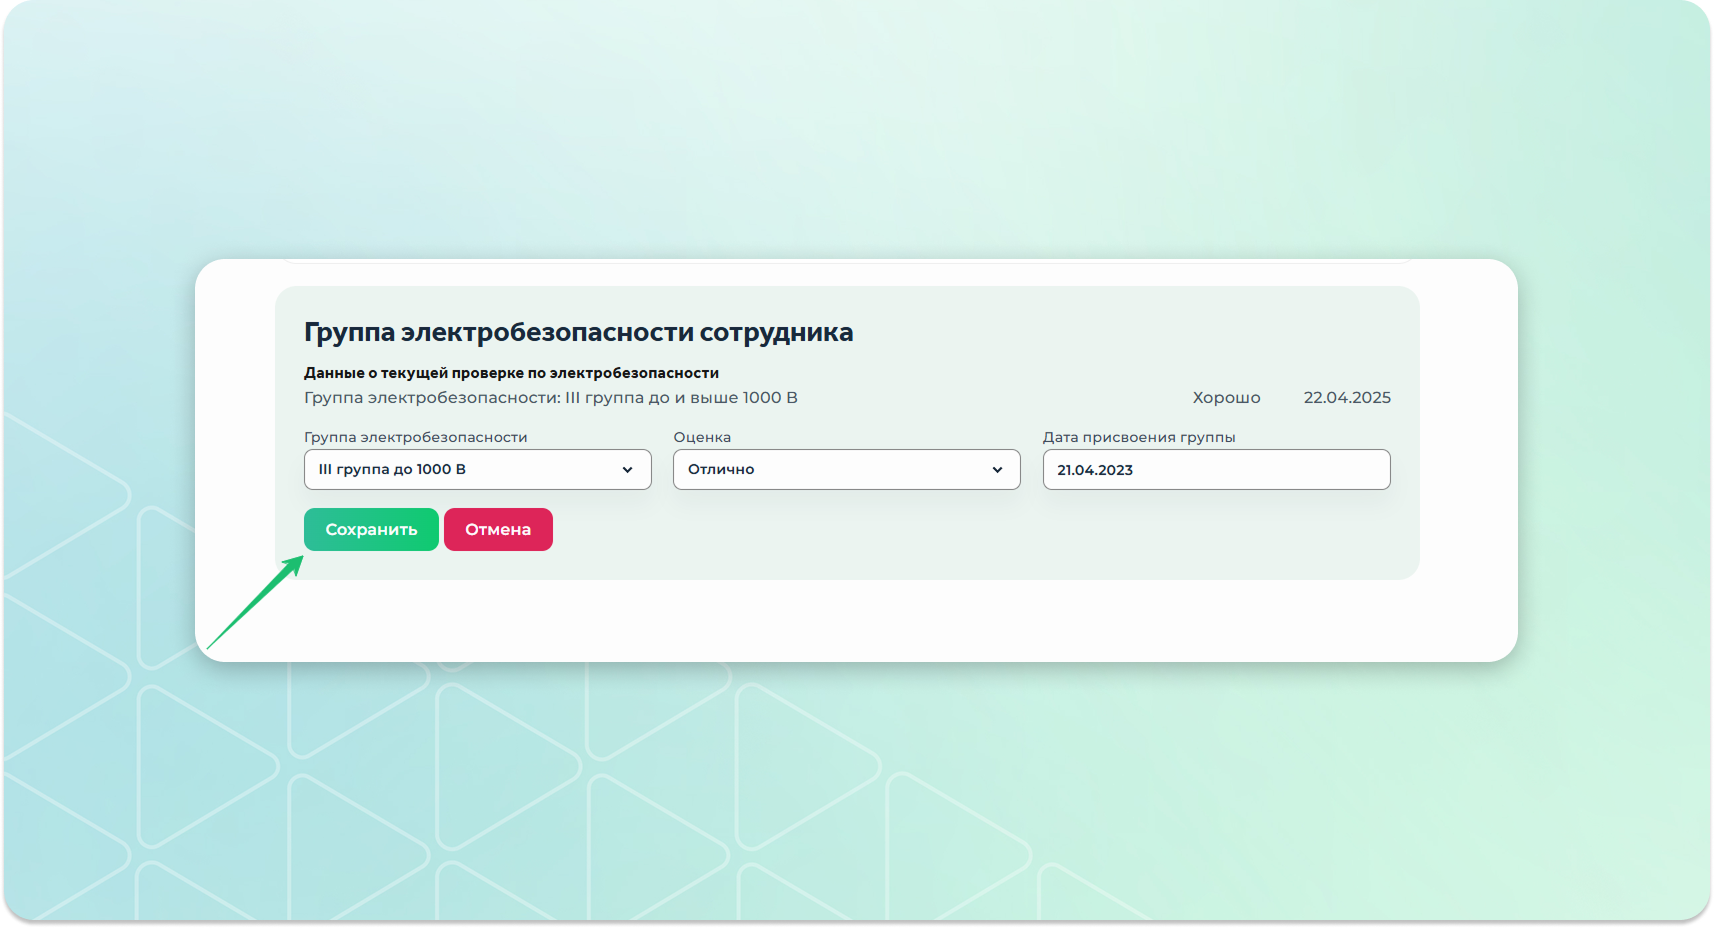Click the Дата присвоения группы label

(1138, 437)
